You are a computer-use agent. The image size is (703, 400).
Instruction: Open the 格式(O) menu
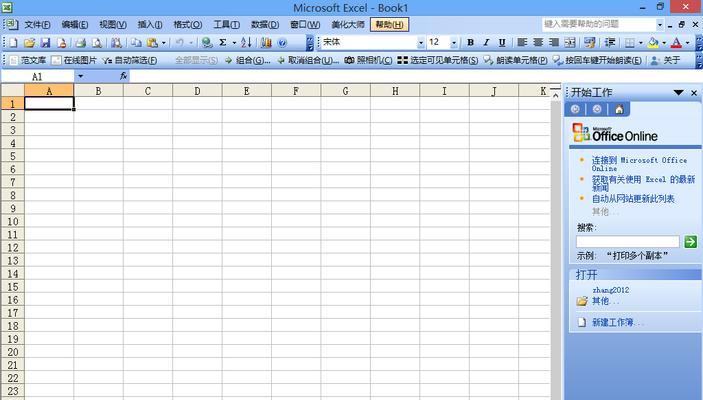[x=188, y=24]
